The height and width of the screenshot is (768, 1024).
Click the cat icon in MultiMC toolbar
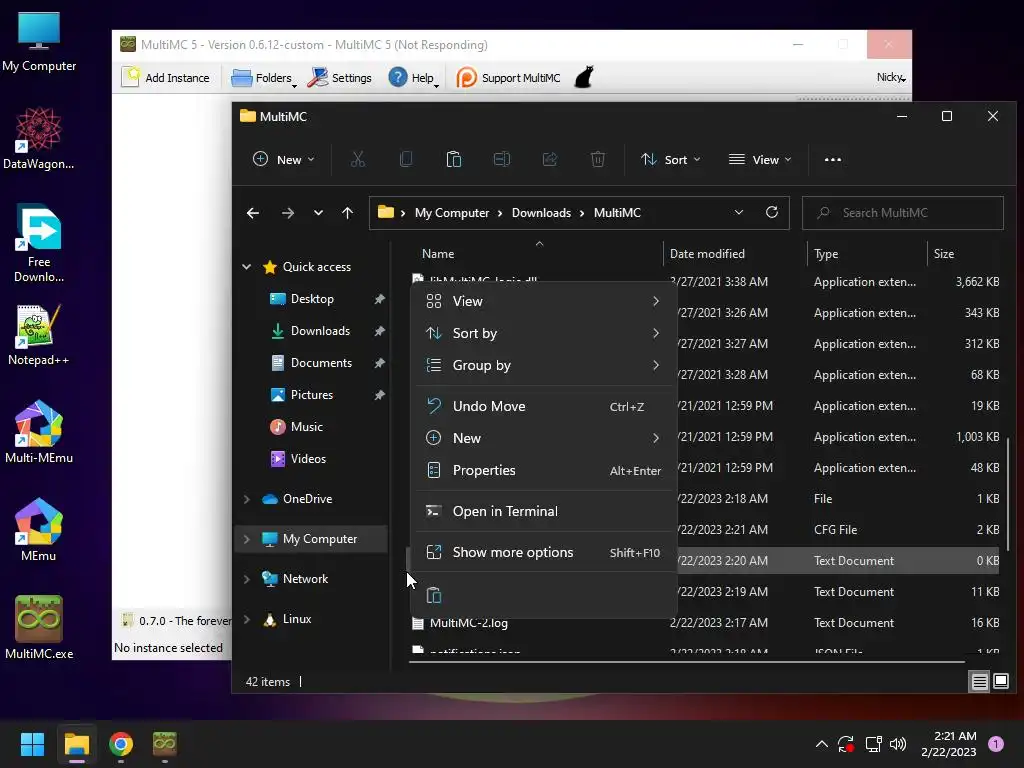coord(584,77)
